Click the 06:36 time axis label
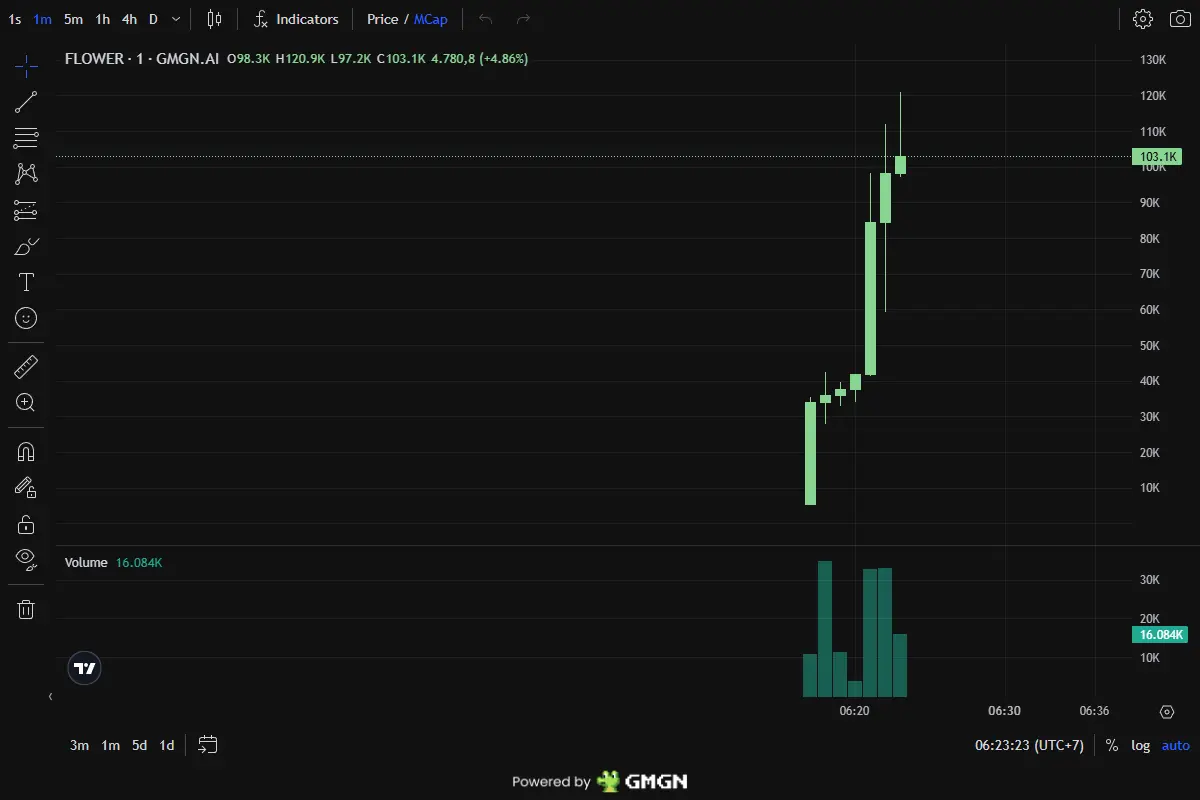This screenshot has width=1200, height=800. (x=1094, y=711)
